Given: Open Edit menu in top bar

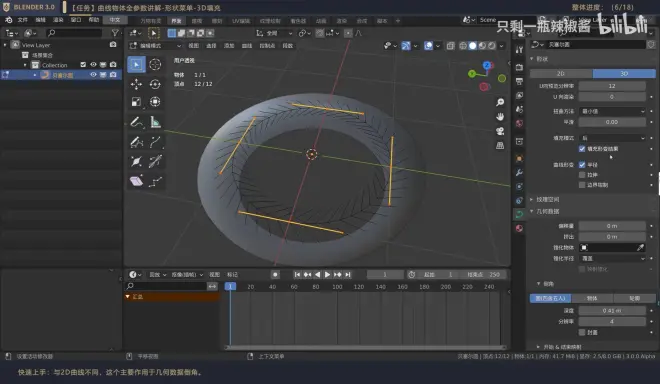Looking at the screenshot, I should tap(40, 20).
